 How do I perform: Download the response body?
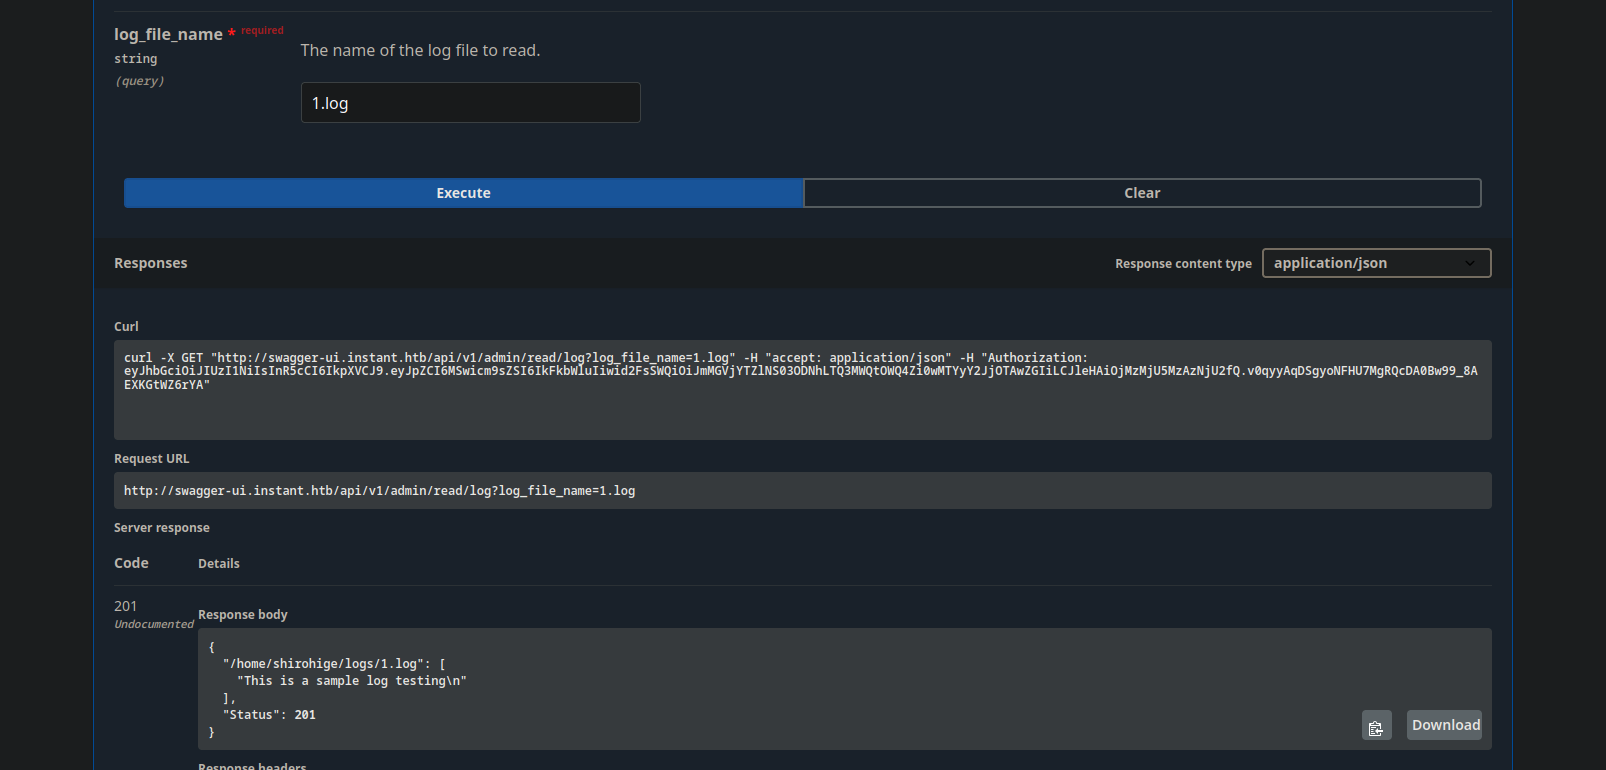pos(1445,725)
